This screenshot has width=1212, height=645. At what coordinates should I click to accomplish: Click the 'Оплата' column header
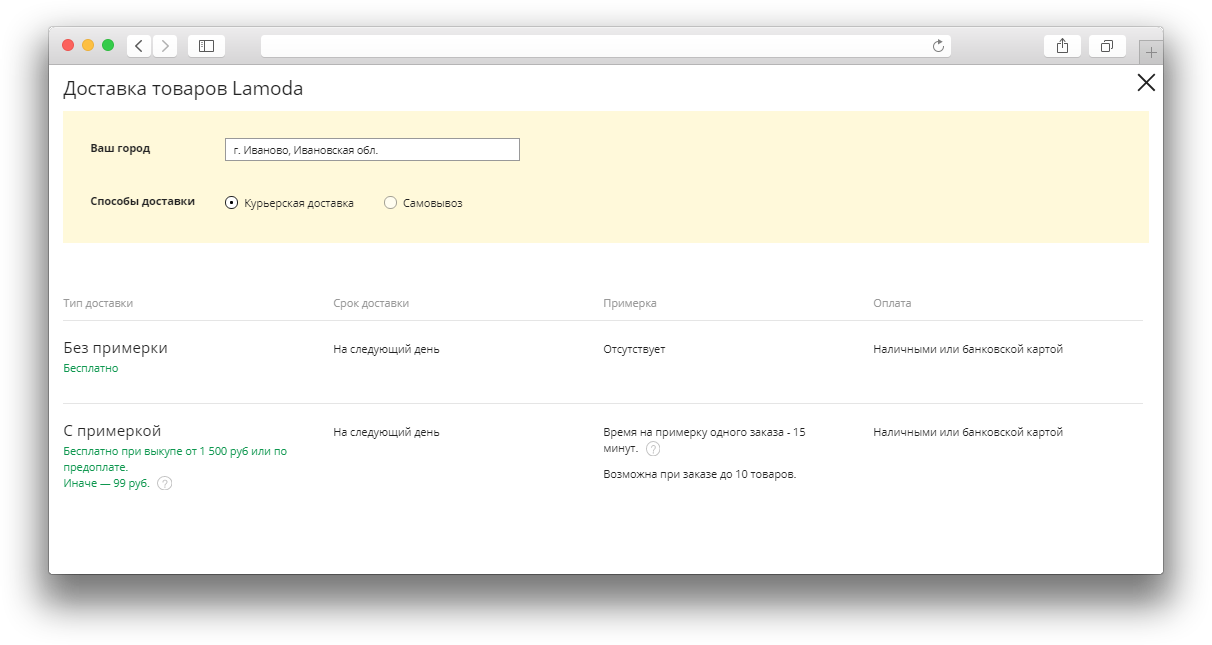(x=892, y=303)
